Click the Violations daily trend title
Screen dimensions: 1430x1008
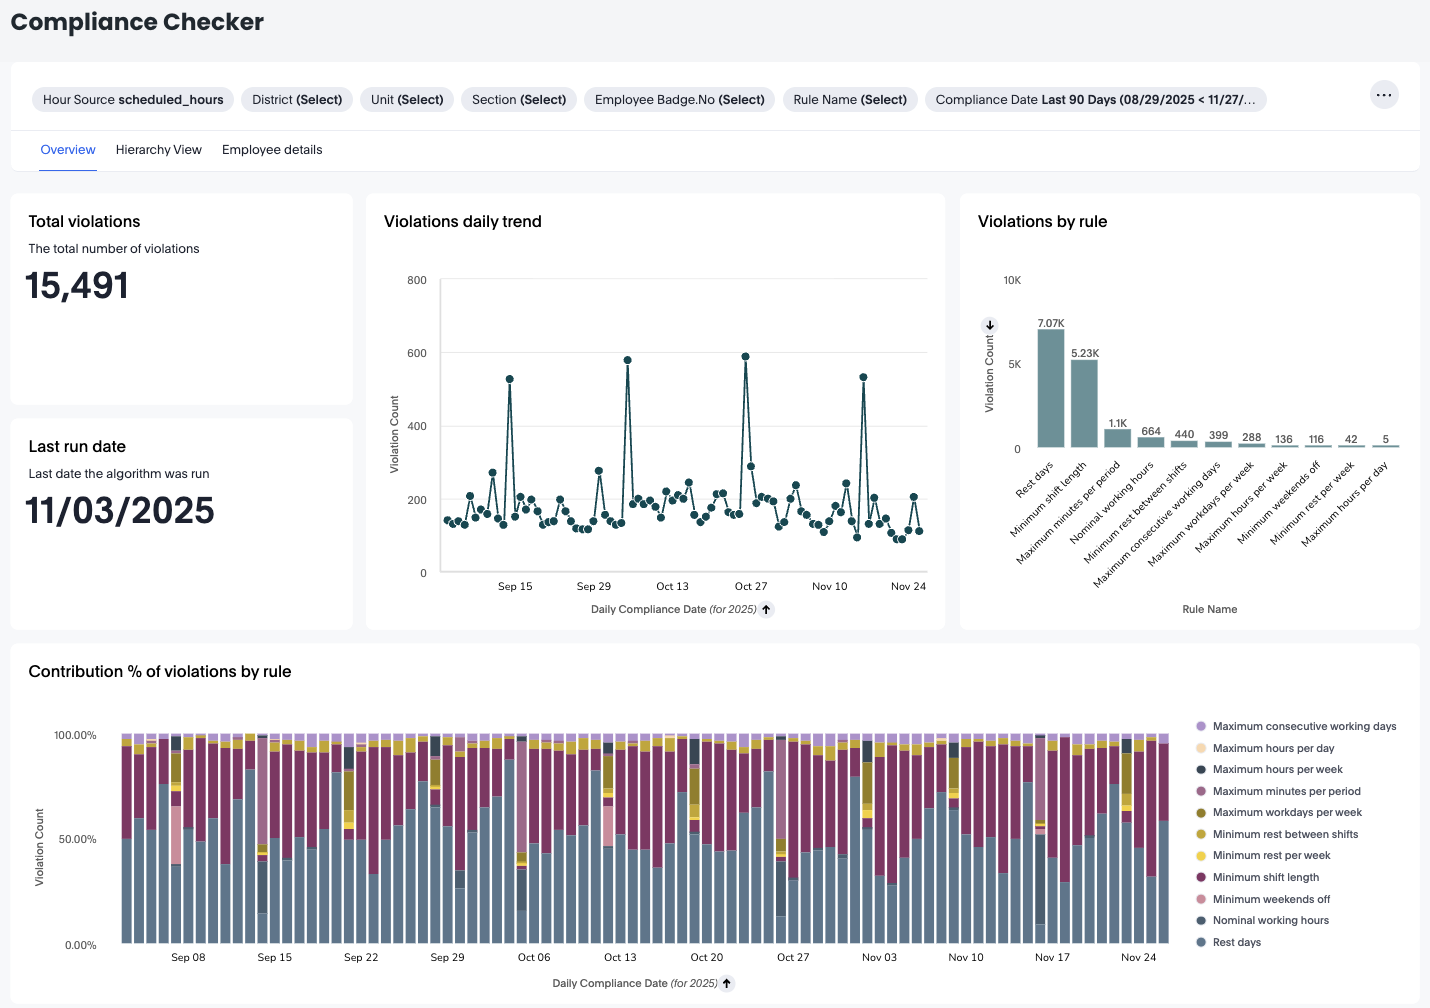coord(463,222)
